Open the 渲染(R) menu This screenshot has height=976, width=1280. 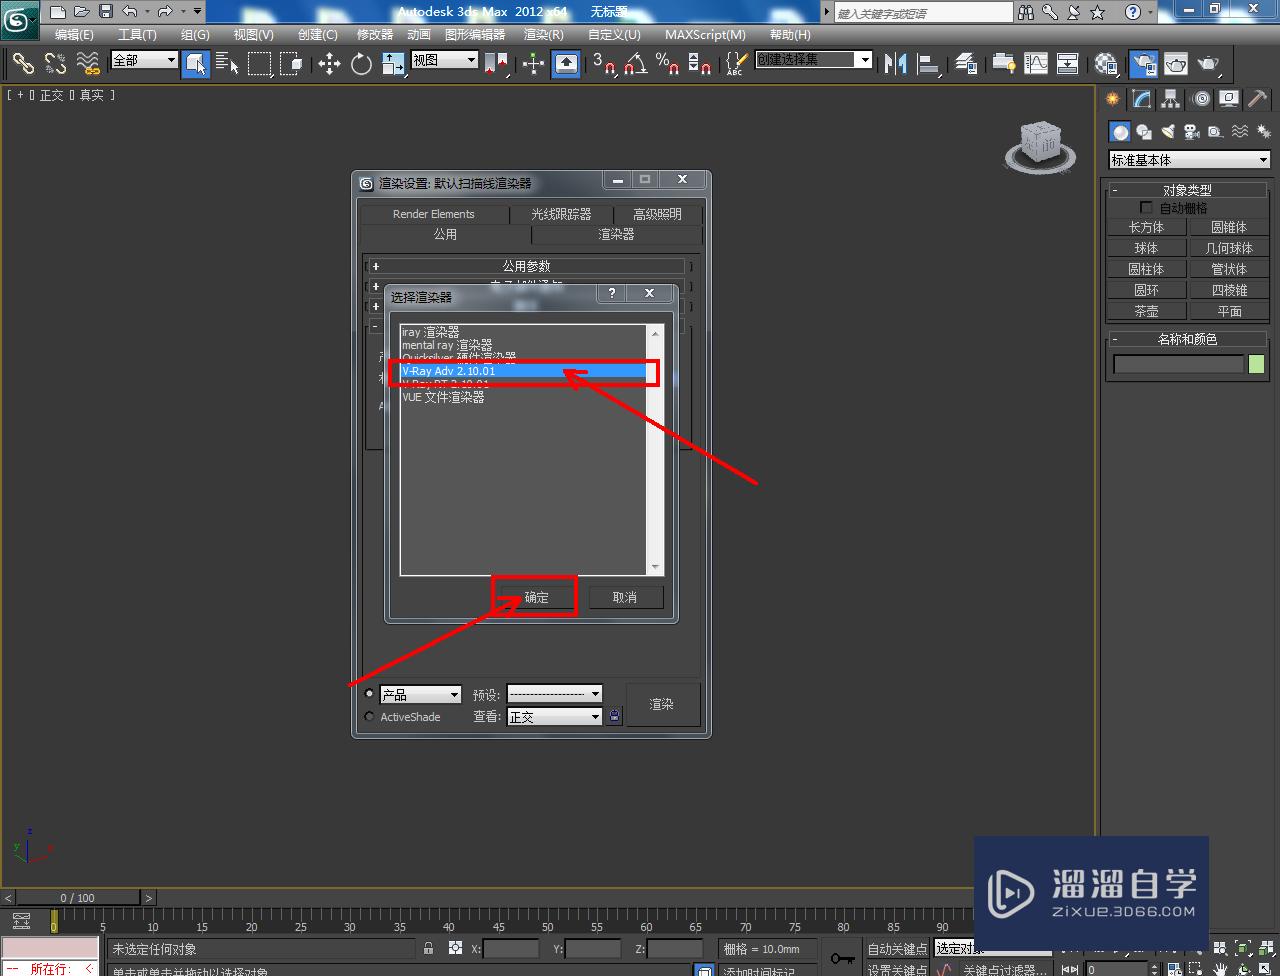point(544,34)
